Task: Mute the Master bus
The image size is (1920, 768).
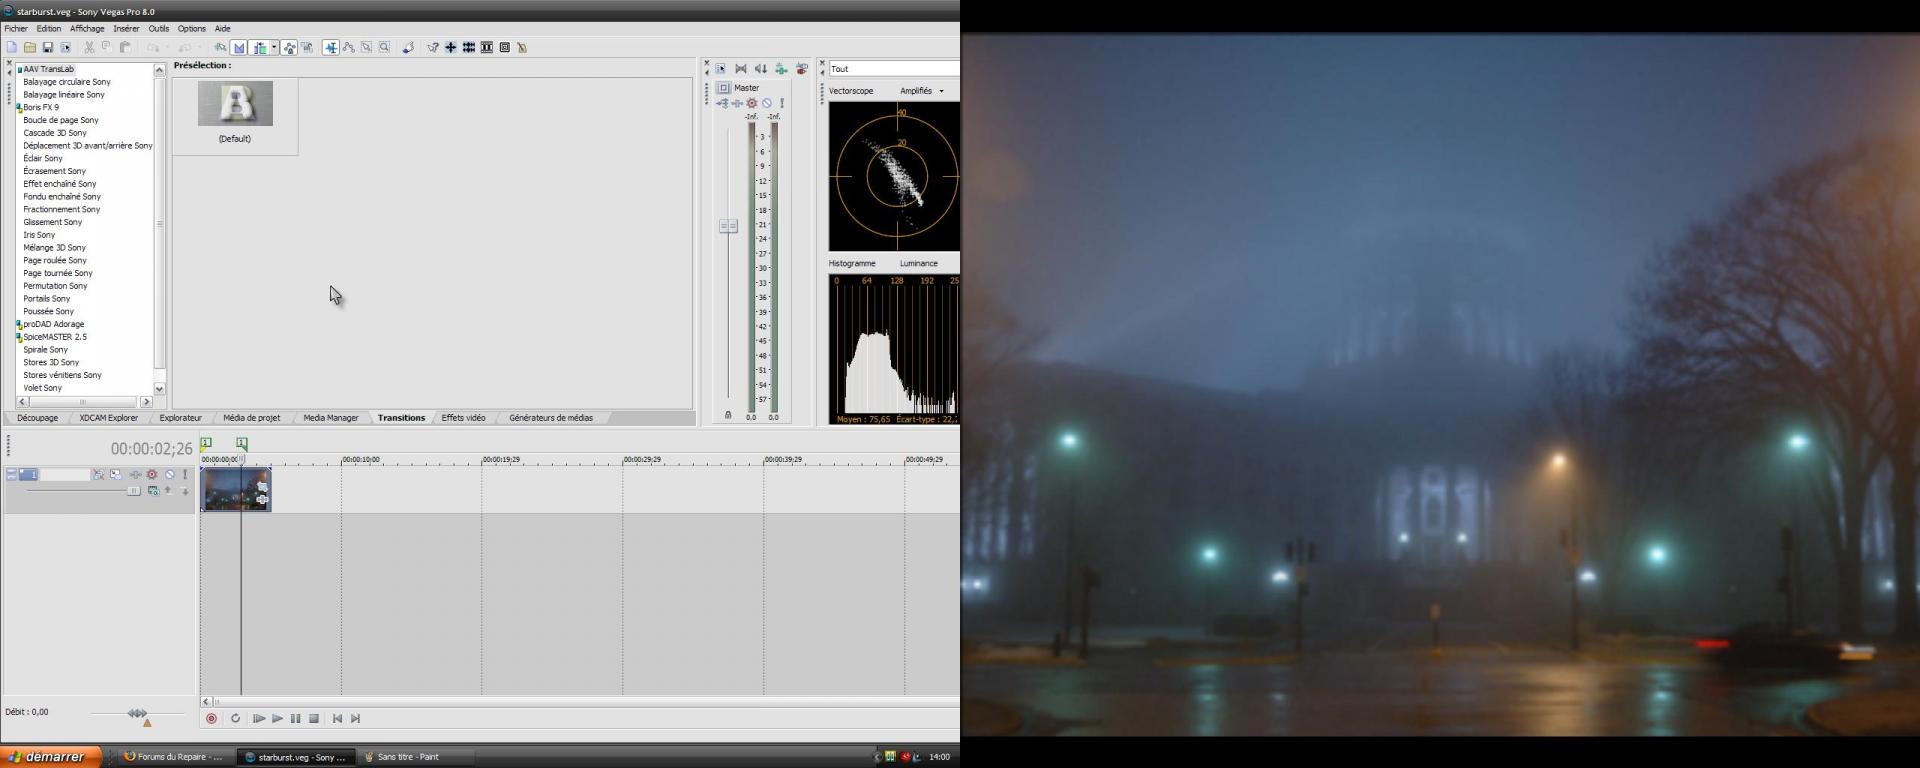Action: click(767, 103)
